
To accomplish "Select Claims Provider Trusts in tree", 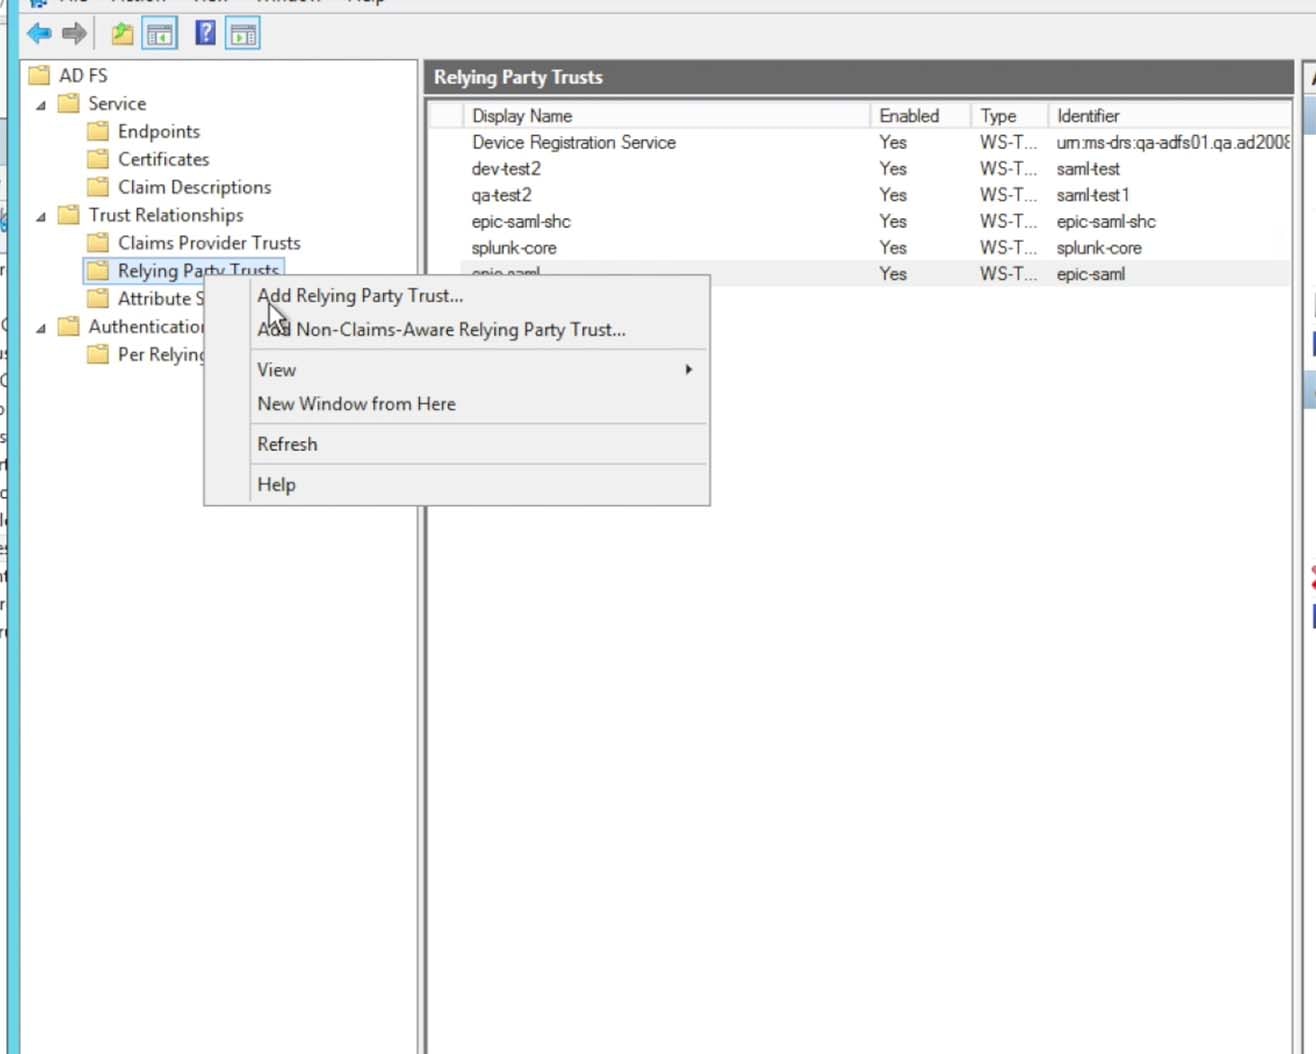I will point(208,243).
